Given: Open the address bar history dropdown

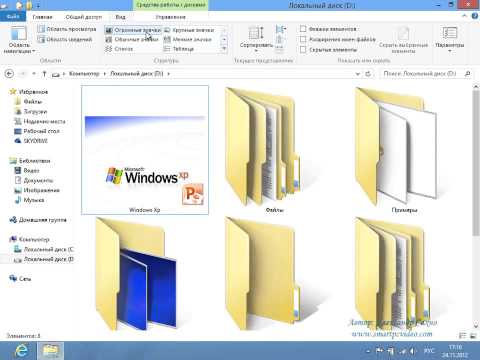Looking at the screenshot, I should (x=357, y=74).
